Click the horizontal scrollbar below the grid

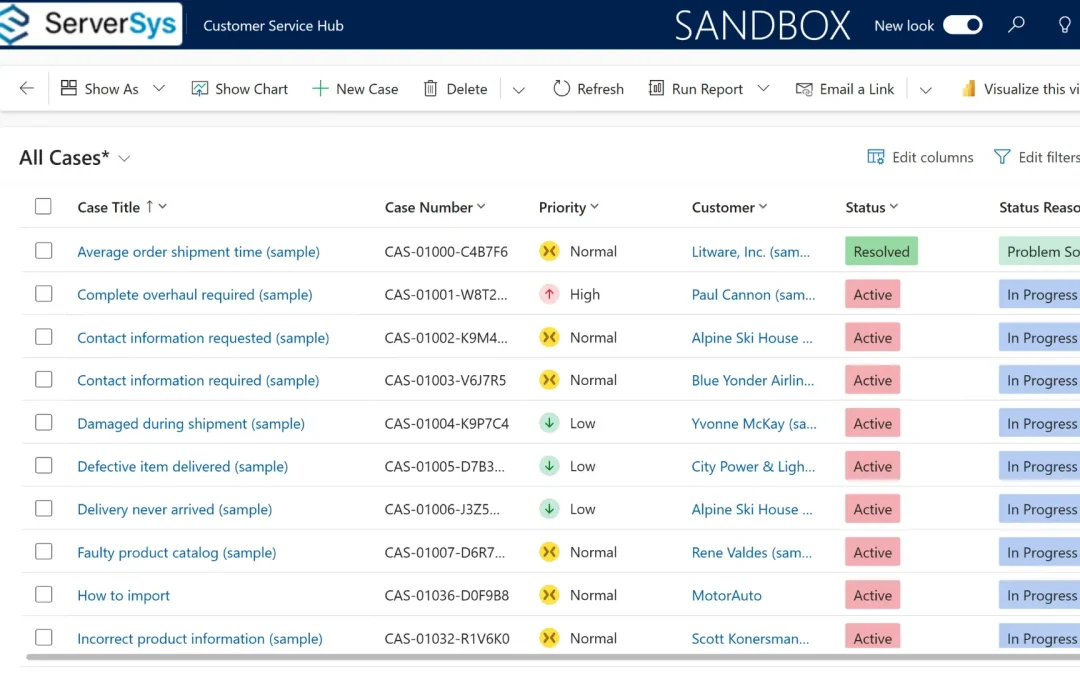pos(551,657)
